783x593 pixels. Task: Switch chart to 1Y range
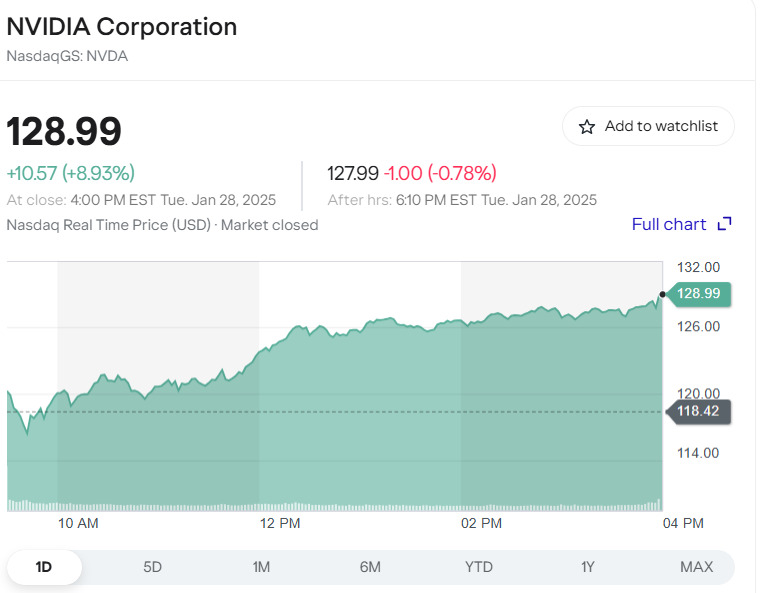(588, 567)
